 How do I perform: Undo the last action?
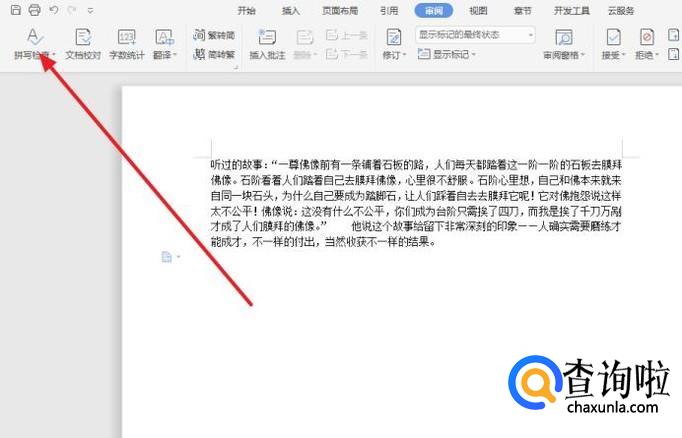pyautogui.click(x=54, y=10)
